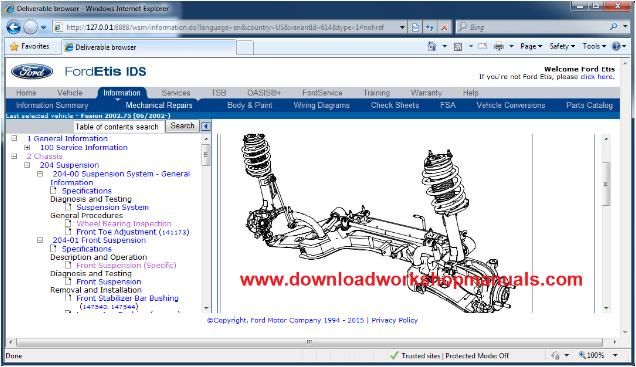
Task: Click the Search button
Action: pyautogui.click(x=182, y=126)
